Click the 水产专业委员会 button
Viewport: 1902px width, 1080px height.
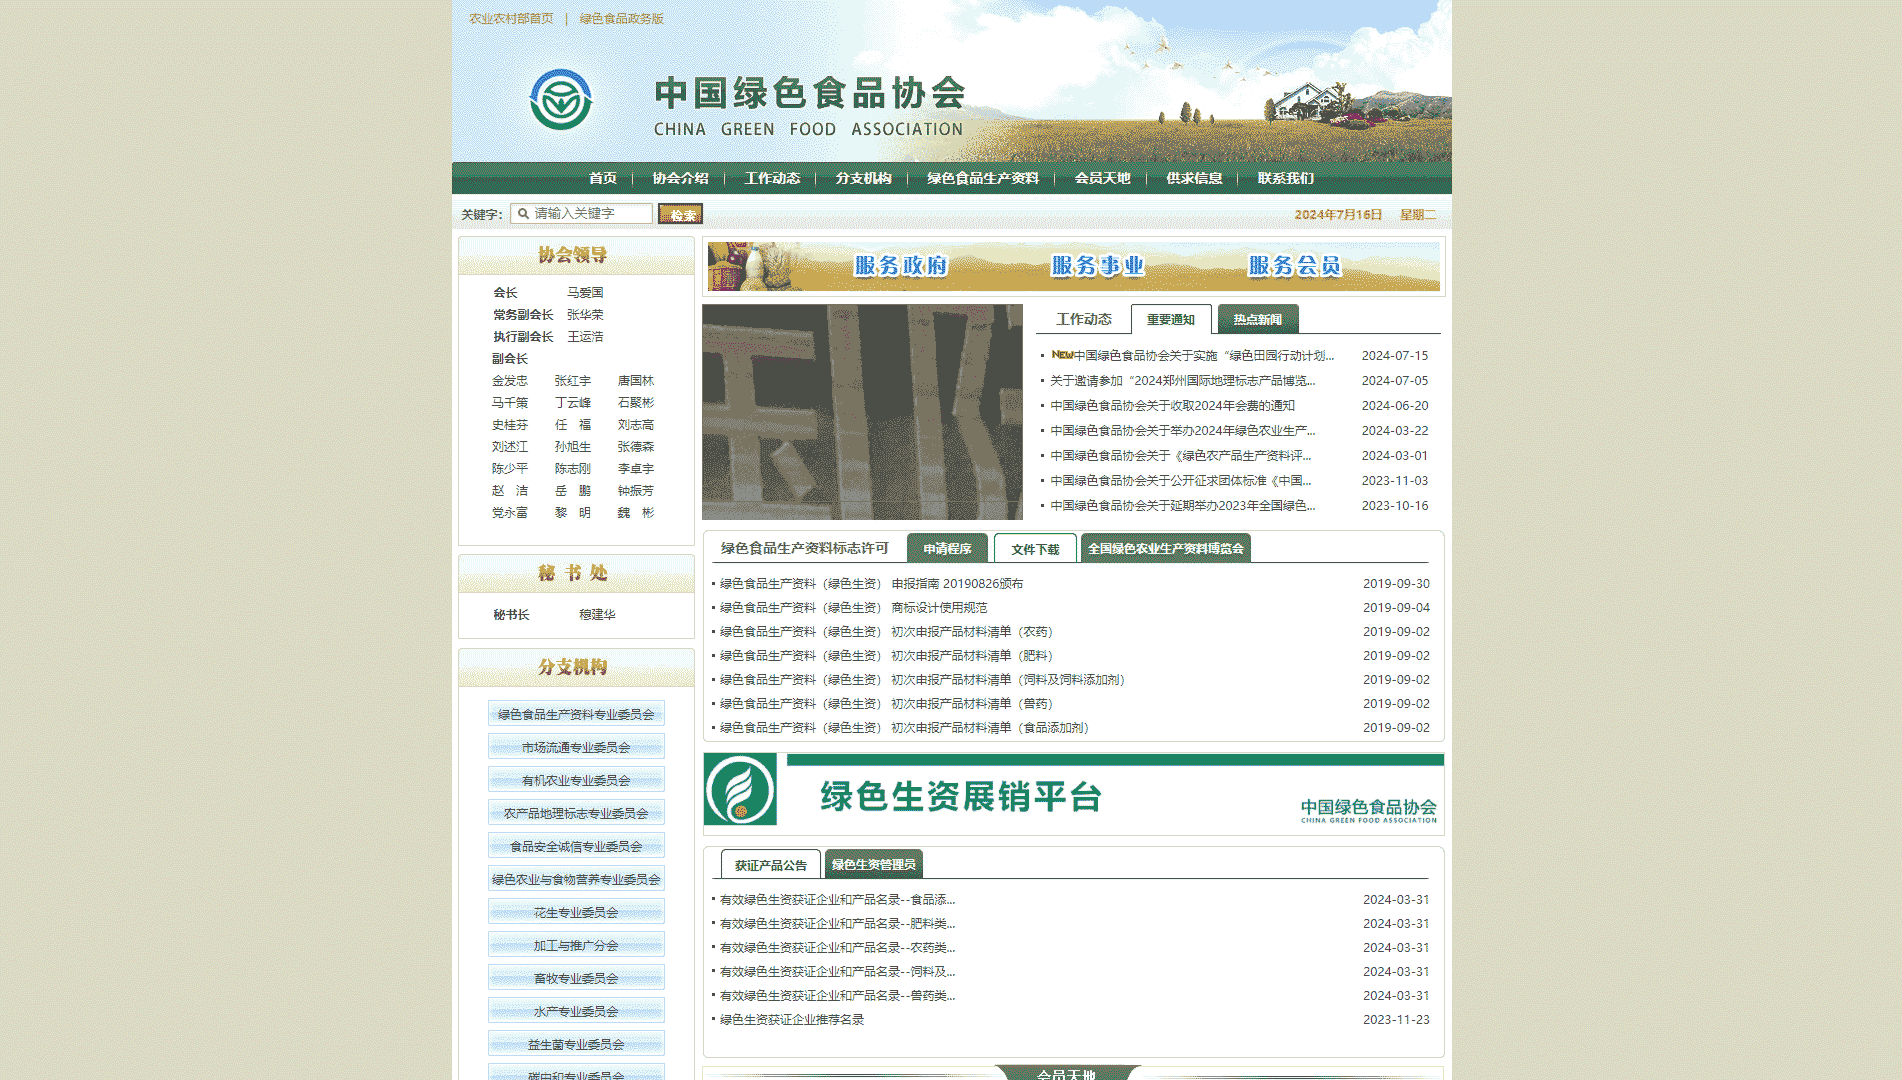click(x=576, y=1011)
